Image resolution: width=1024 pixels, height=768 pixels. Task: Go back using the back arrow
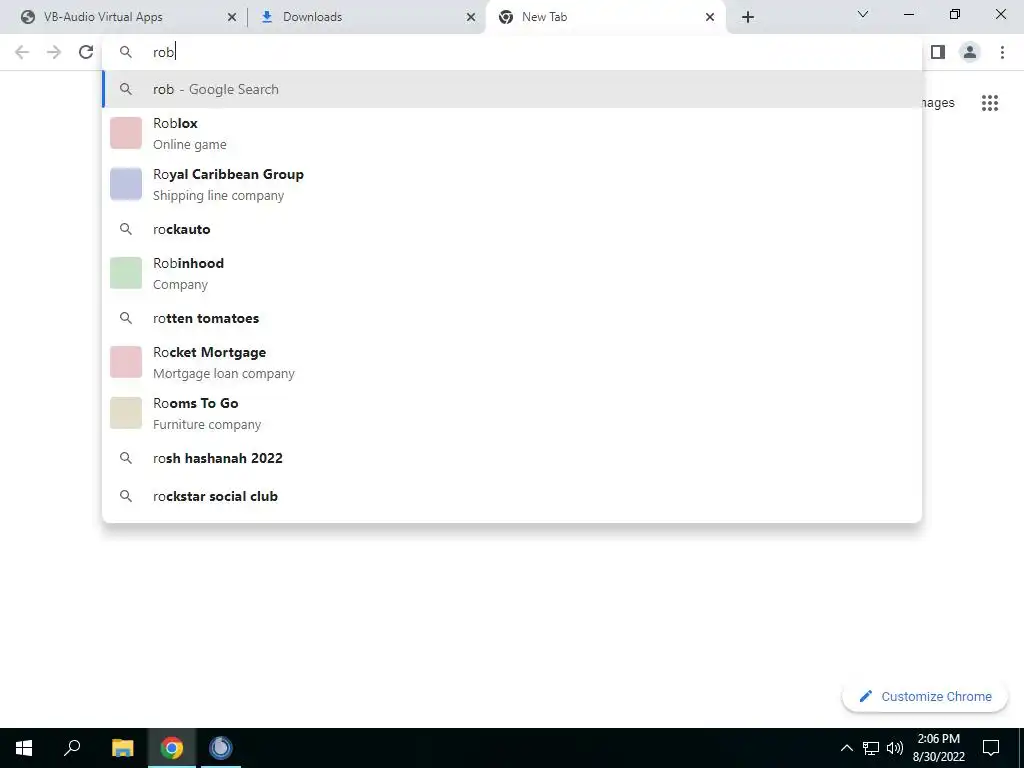22,52
